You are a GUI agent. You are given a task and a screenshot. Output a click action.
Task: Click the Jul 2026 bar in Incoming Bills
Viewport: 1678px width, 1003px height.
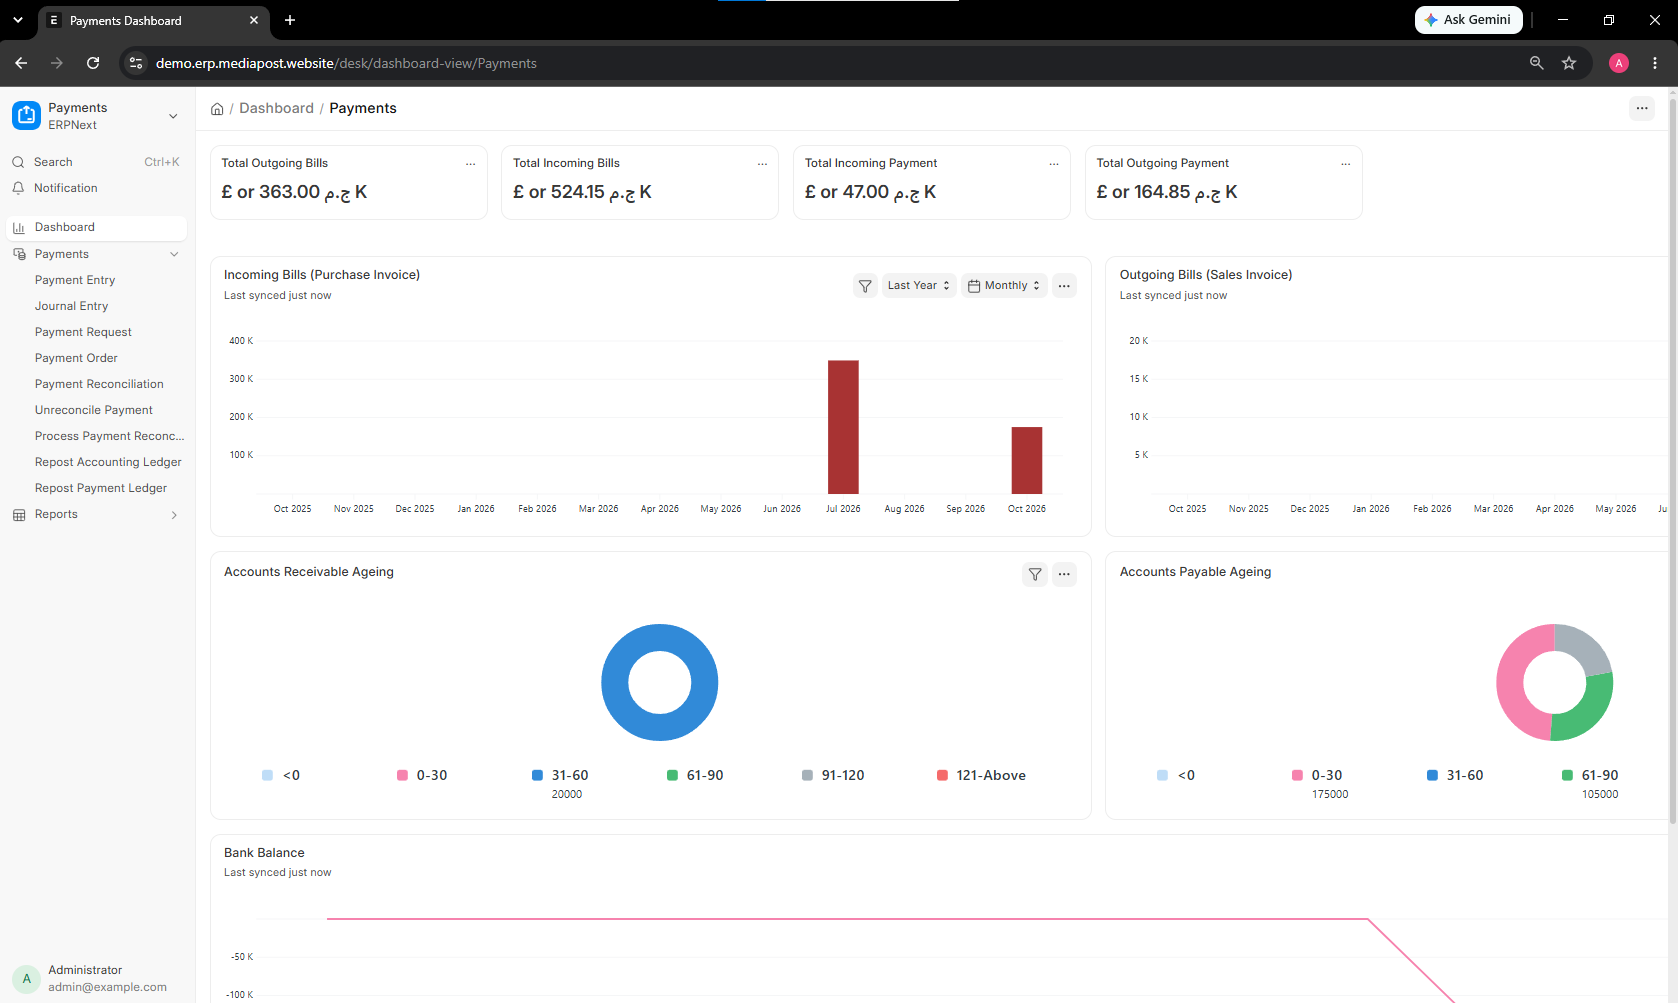click(843, 427)
